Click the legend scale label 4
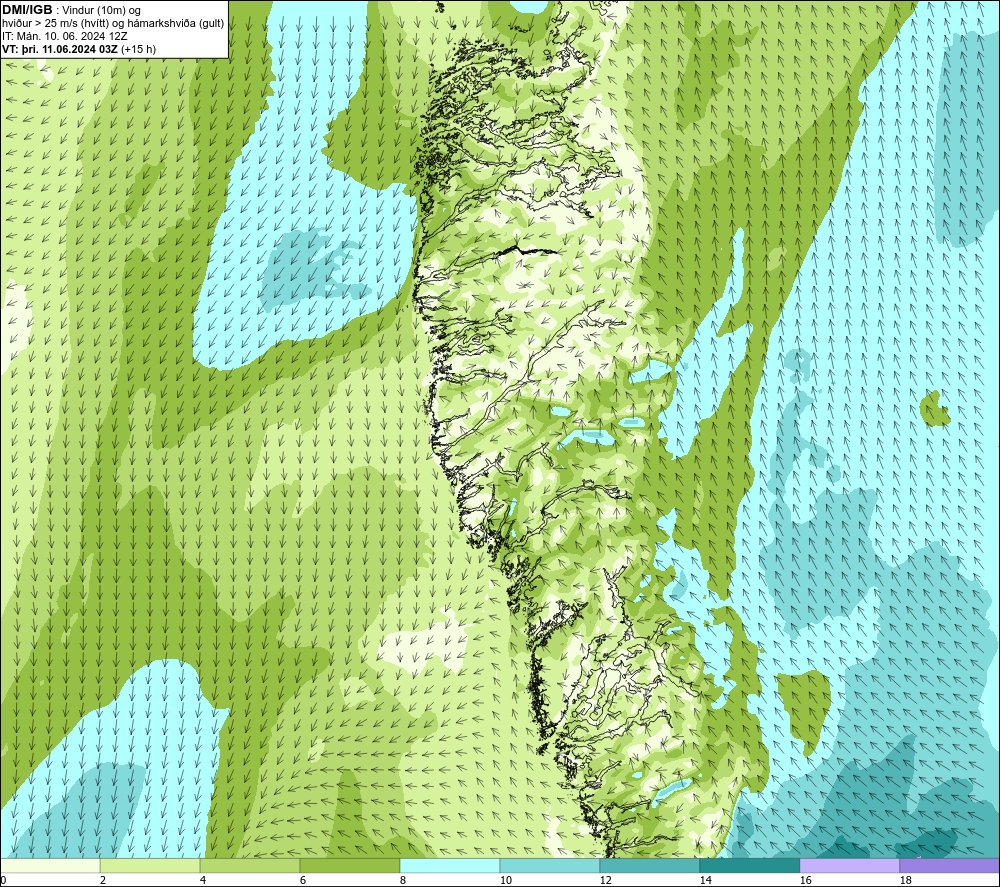1000x887 pixels. click(203, 880)
